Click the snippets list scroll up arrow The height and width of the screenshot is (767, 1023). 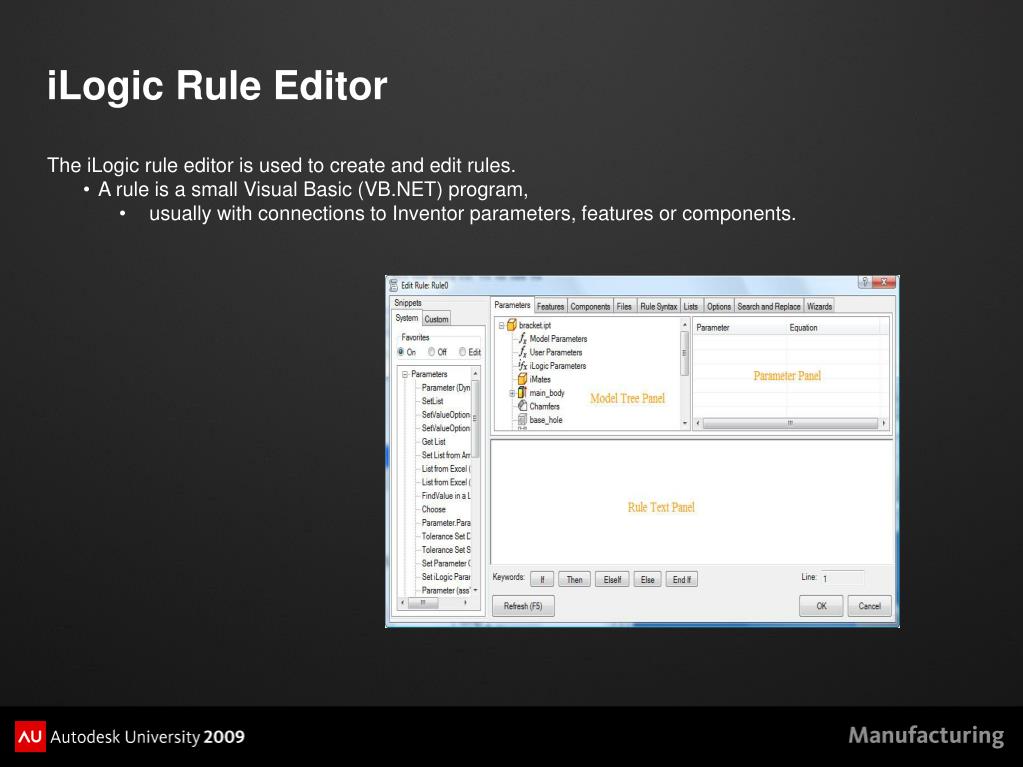pos(475,374)
